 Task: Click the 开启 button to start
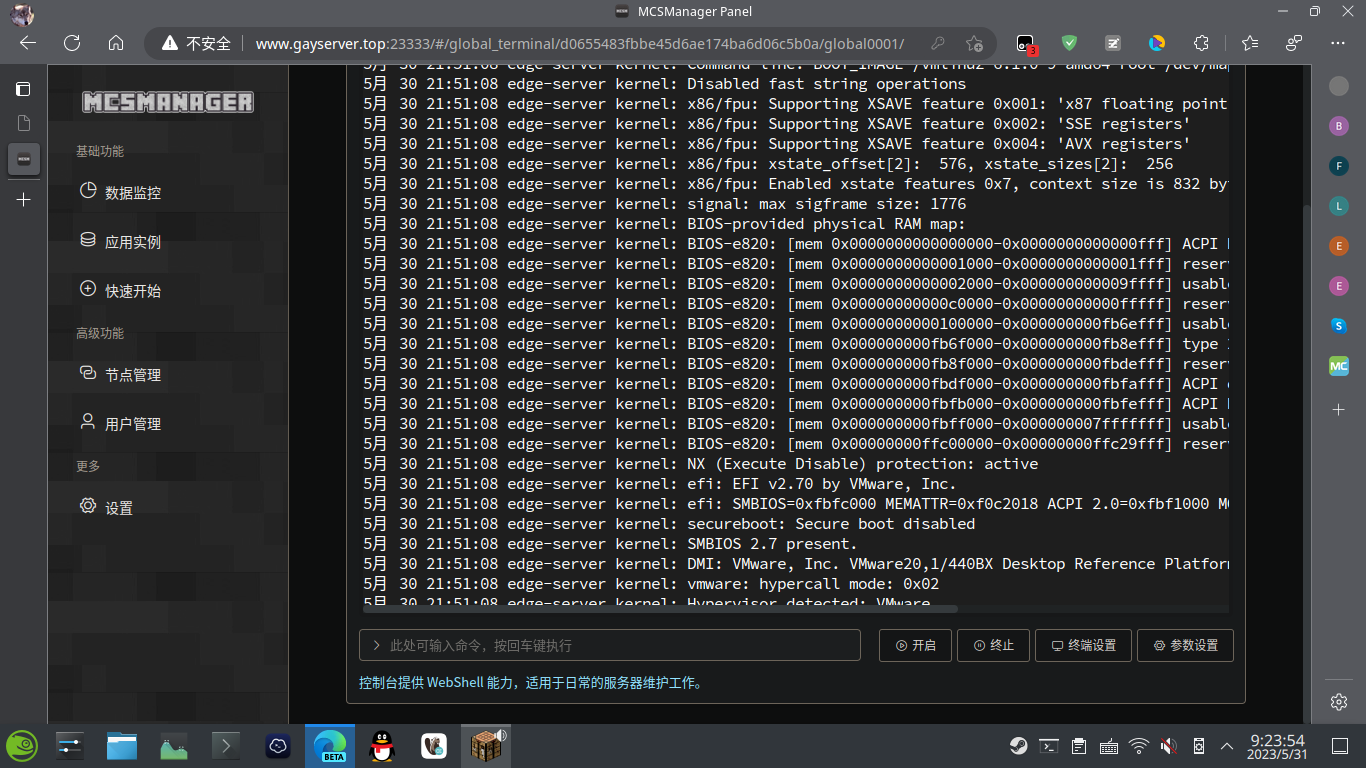[x=914, y=645]
